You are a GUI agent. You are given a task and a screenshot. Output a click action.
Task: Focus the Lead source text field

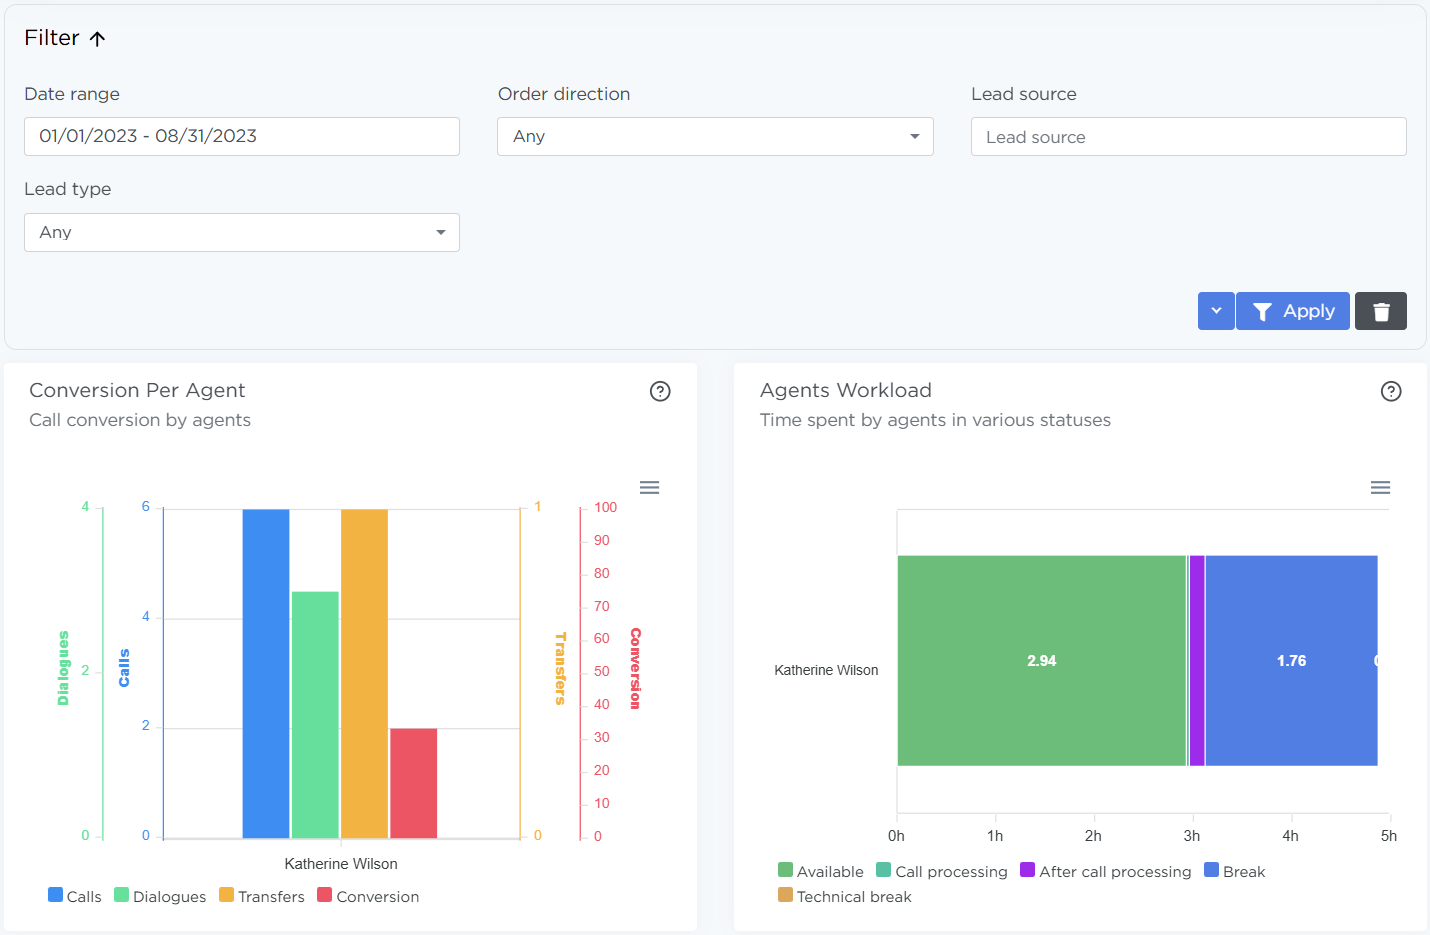tap(1188, 137)
